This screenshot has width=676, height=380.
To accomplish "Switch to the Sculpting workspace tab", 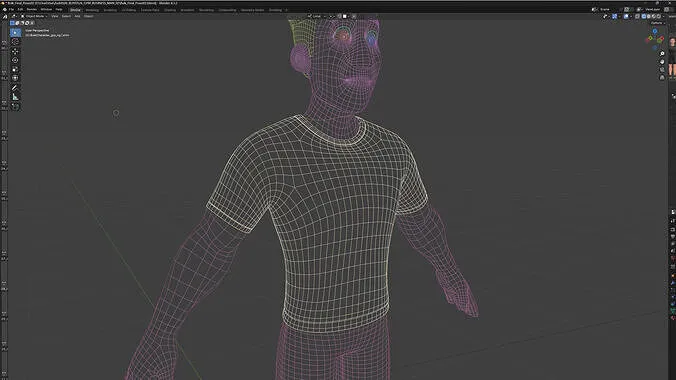I will point(110,10).
